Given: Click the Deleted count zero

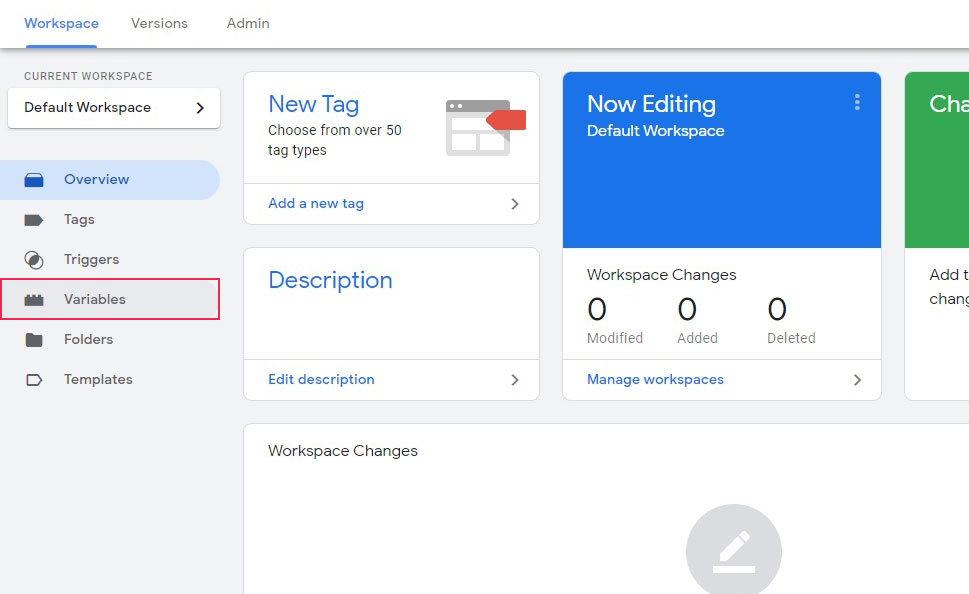Looking at the screenshot, I should (x=777, y=309).
